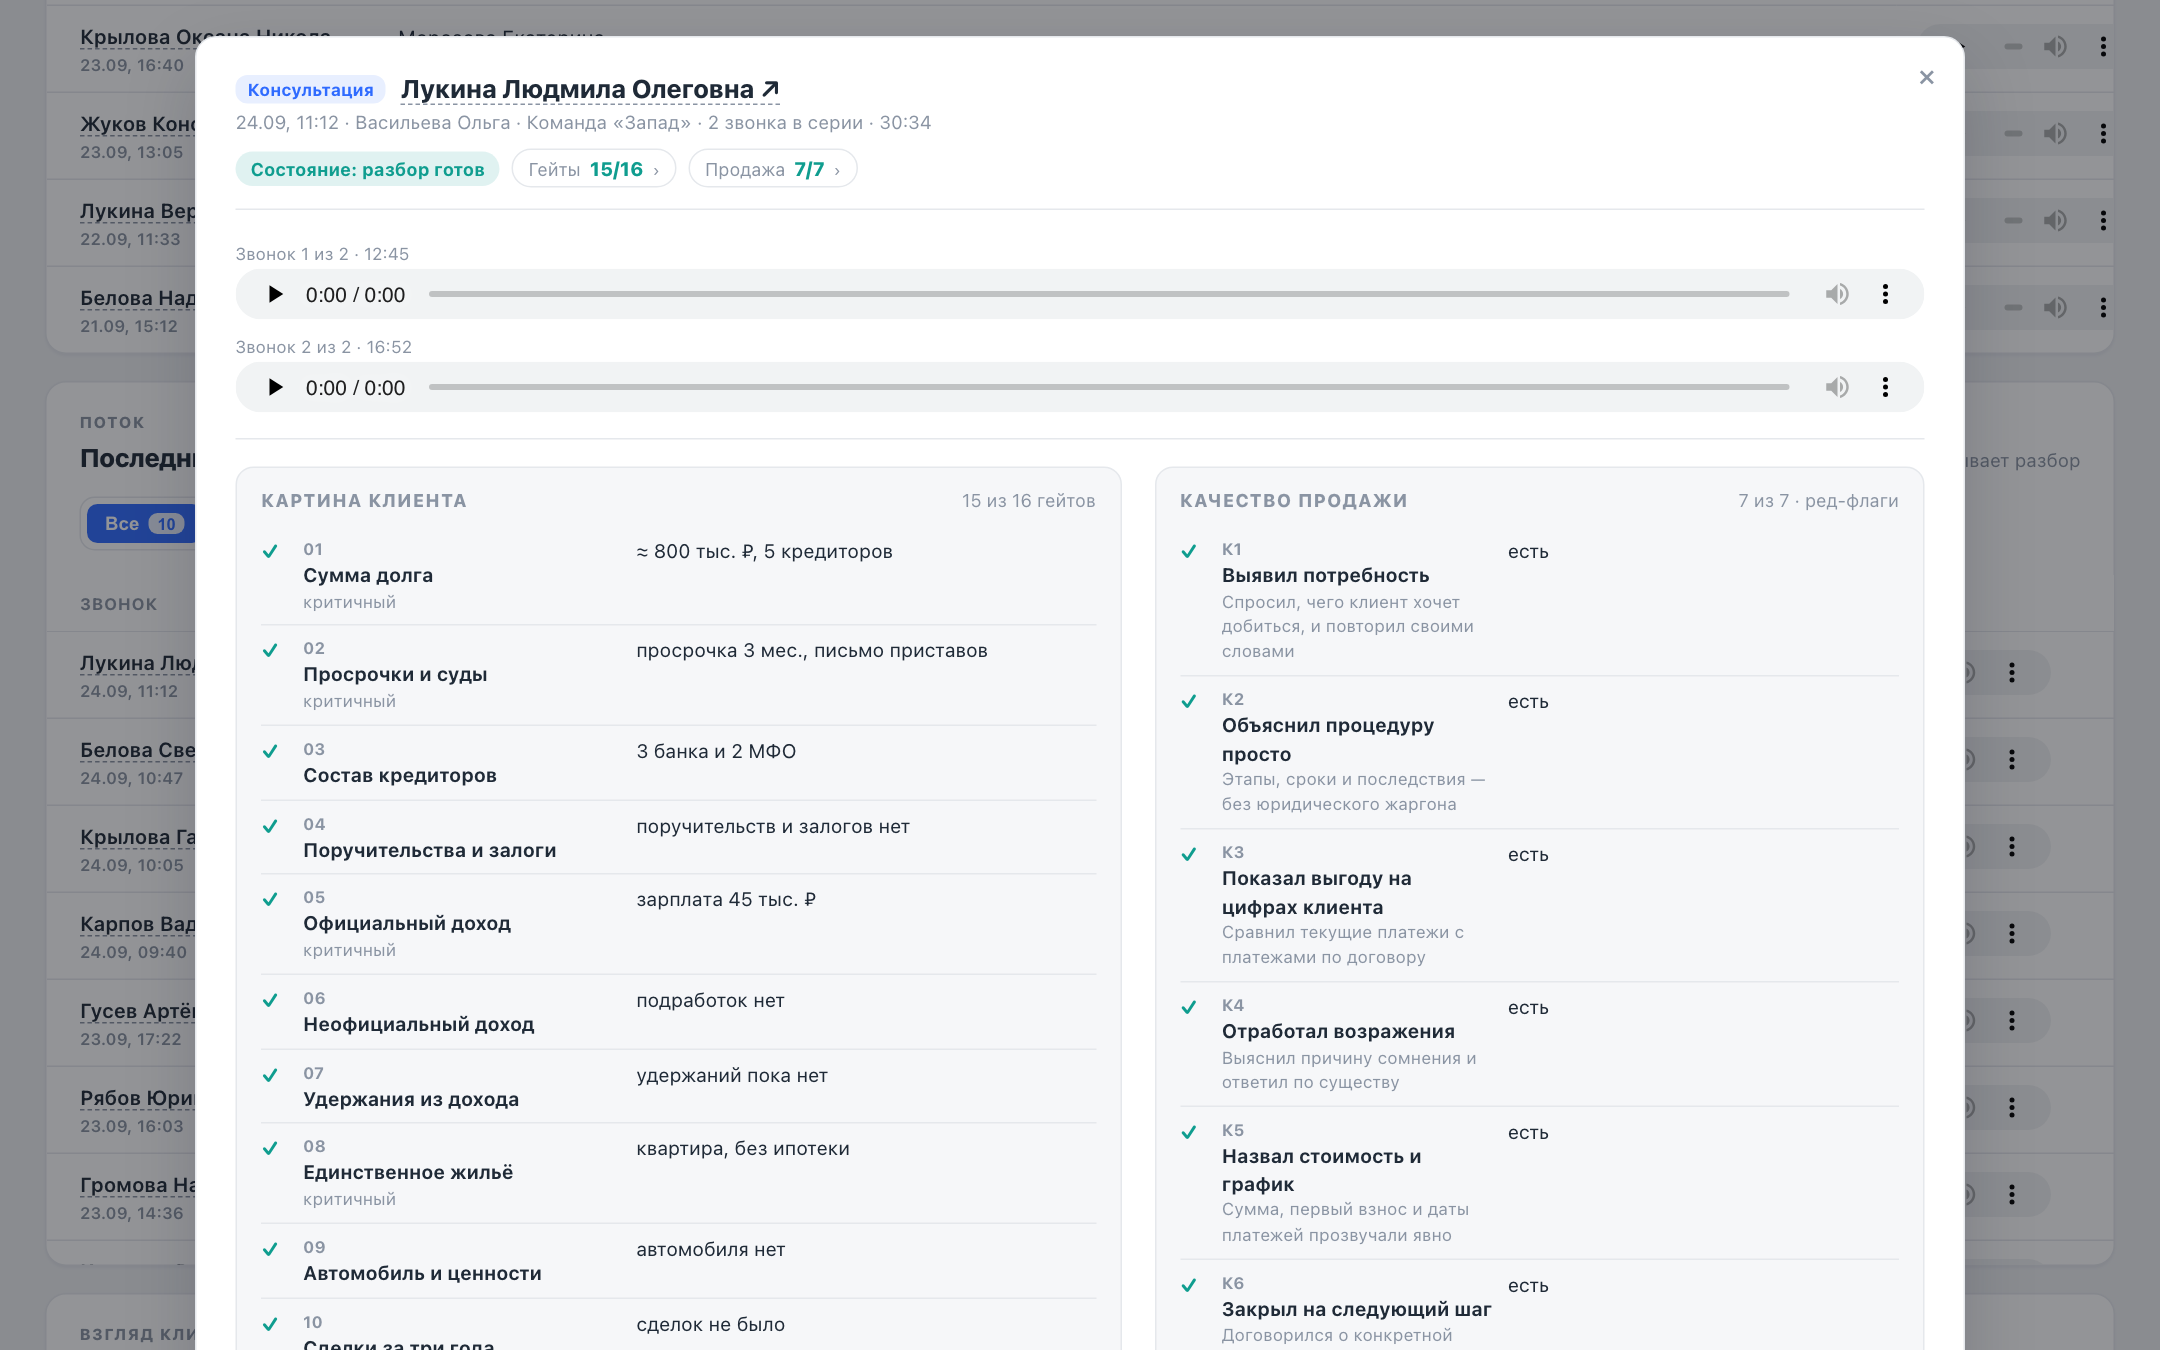Open row menu for the 21.09, 15:12 background call
The width and height of the screenshot is (2160, 1350).
click(x=2103, y=307)
